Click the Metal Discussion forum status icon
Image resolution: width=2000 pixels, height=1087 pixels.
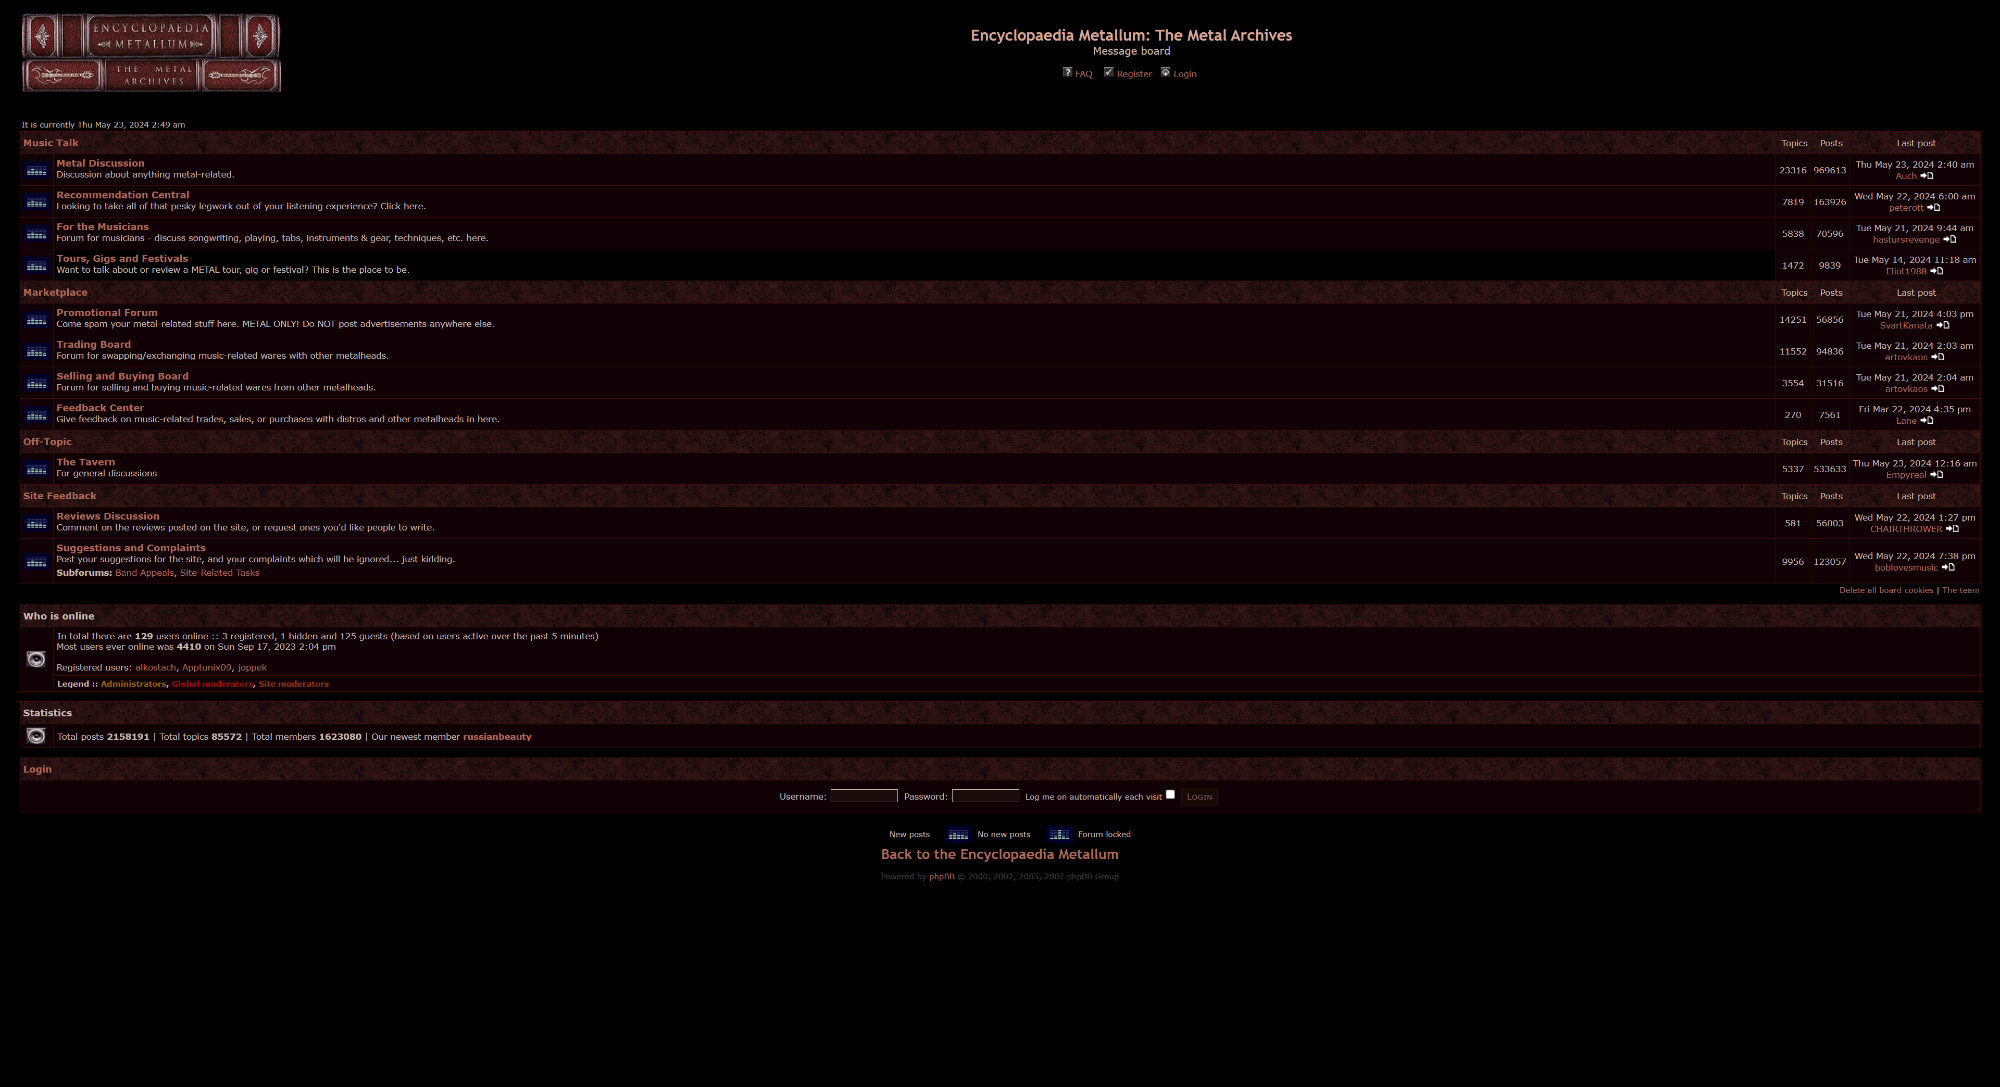[37, 170]
